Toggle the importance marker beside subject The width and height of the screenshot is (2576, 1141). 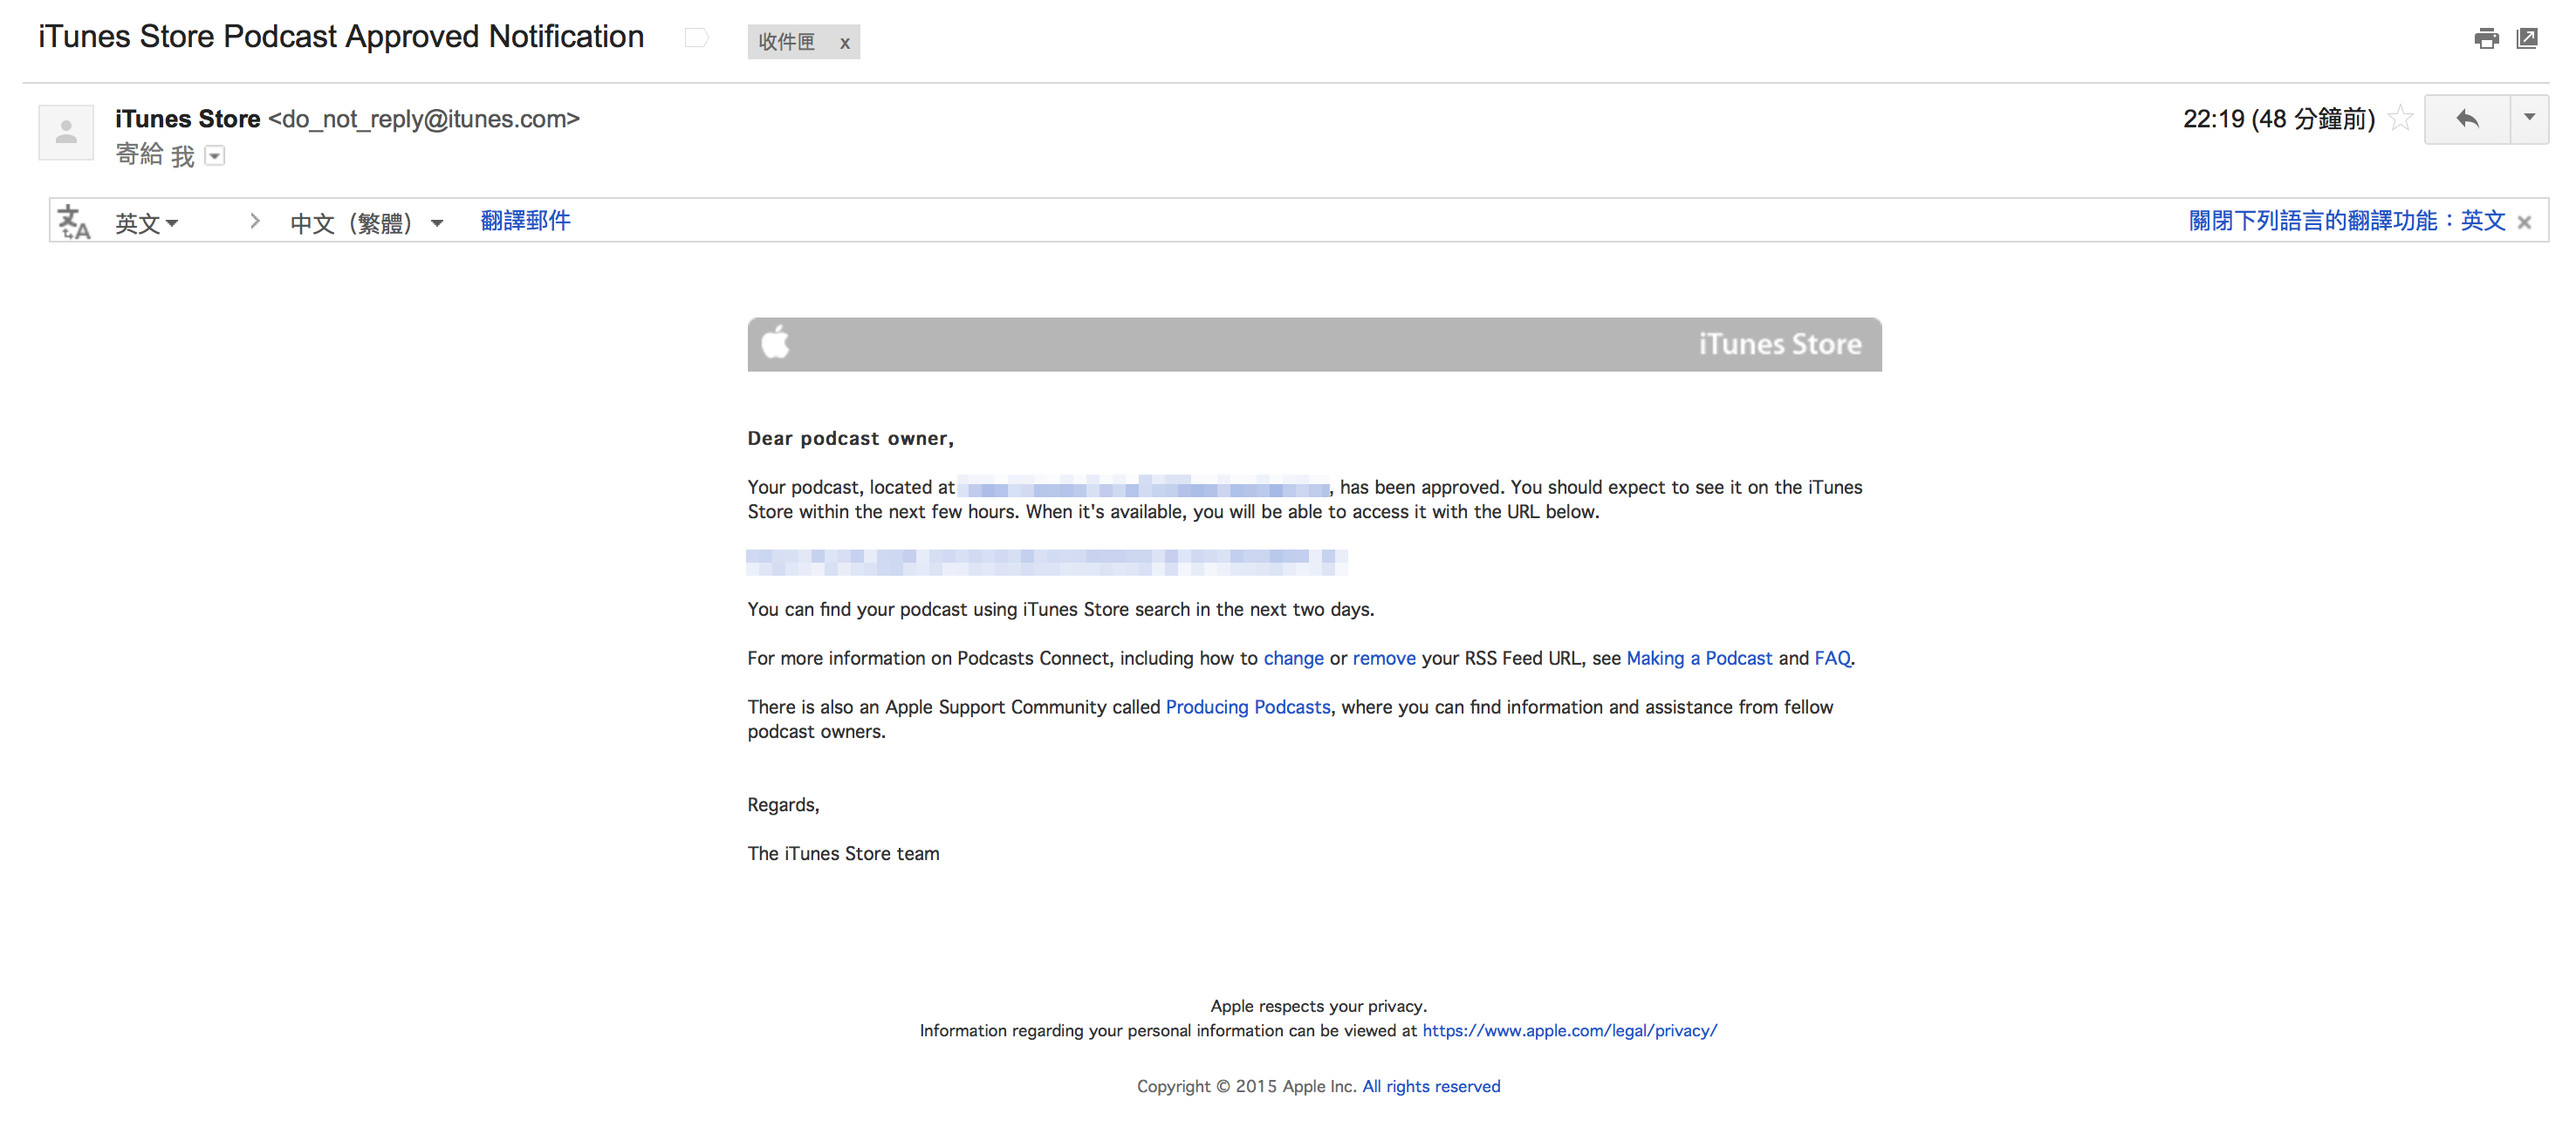tap(696, 38)
